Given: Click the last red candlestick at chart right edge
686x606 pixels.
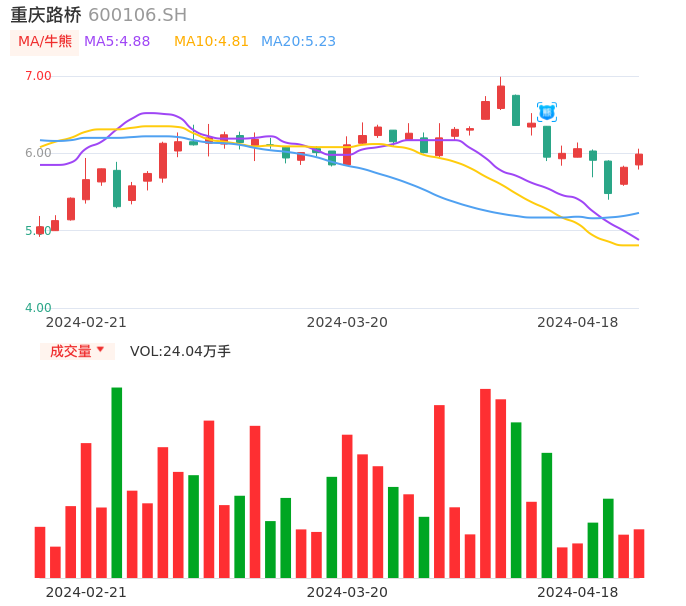Looking at the screenshot, I should point(639,159).
